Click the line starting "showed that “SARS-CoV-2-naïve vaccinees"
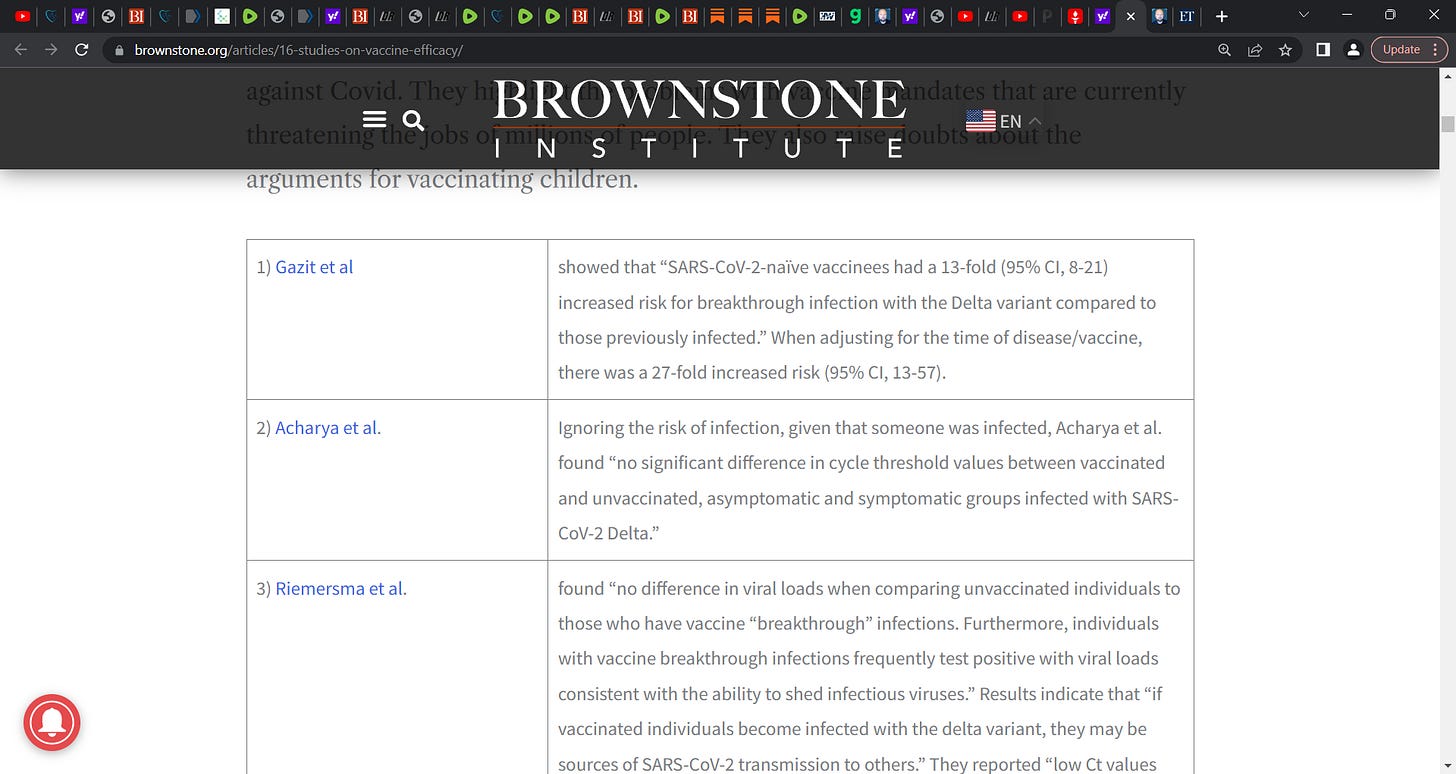 point(833,267)
